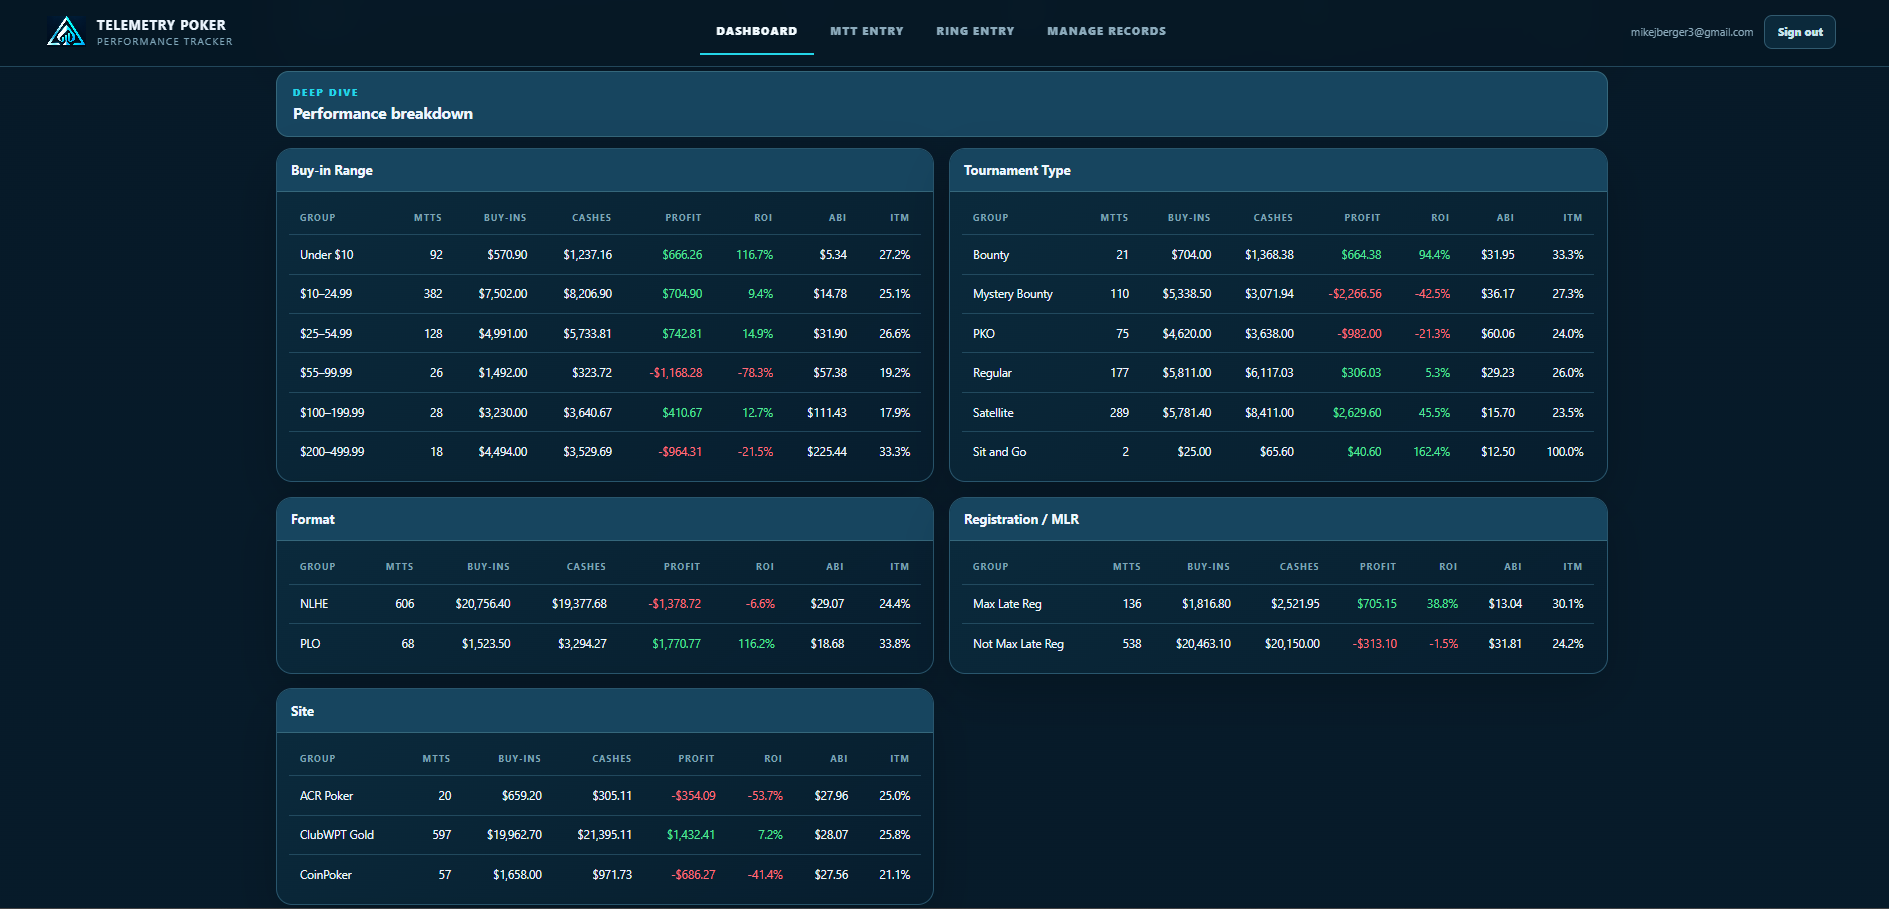This screenshot has height=909, width=1889.
Task: Click the Not Max Late Reg row
Action: pos(1278,644)
